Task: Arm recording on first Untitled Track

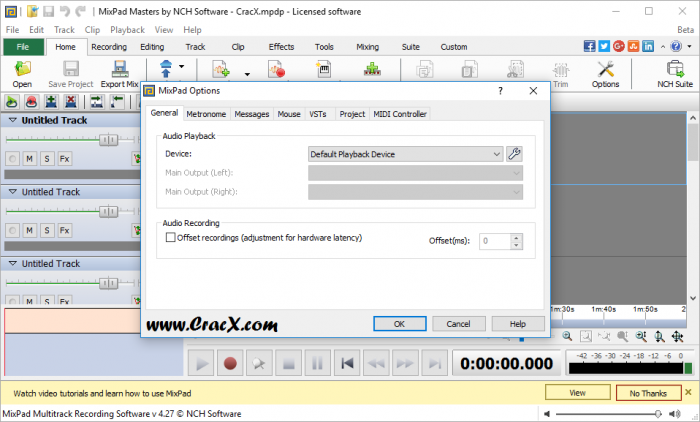Action: (x=12, y=159)
